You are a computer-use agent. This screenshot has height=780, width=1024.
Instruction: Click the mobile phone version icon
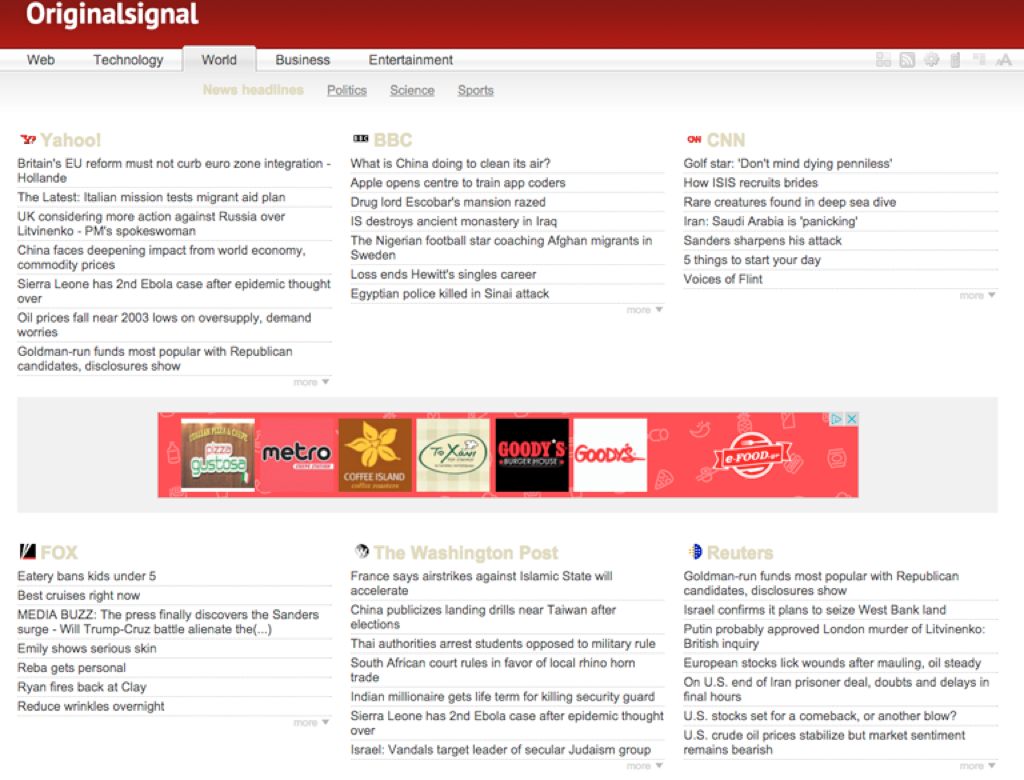coord(955,60)
